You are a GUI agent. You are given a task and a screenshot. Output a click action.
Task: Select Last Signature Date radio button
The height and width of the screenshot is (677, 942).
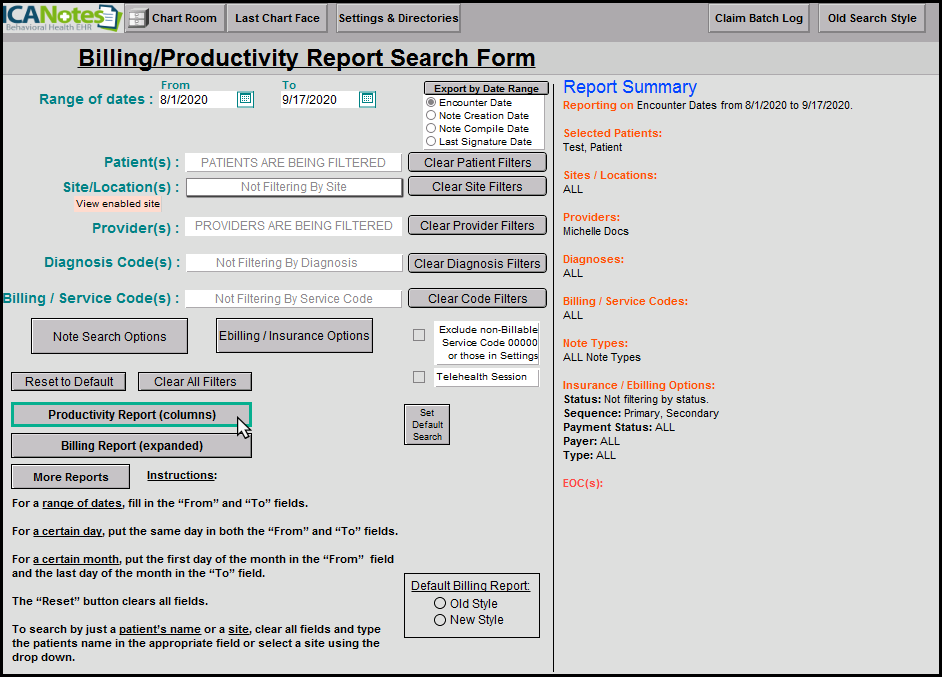(431, 142)
